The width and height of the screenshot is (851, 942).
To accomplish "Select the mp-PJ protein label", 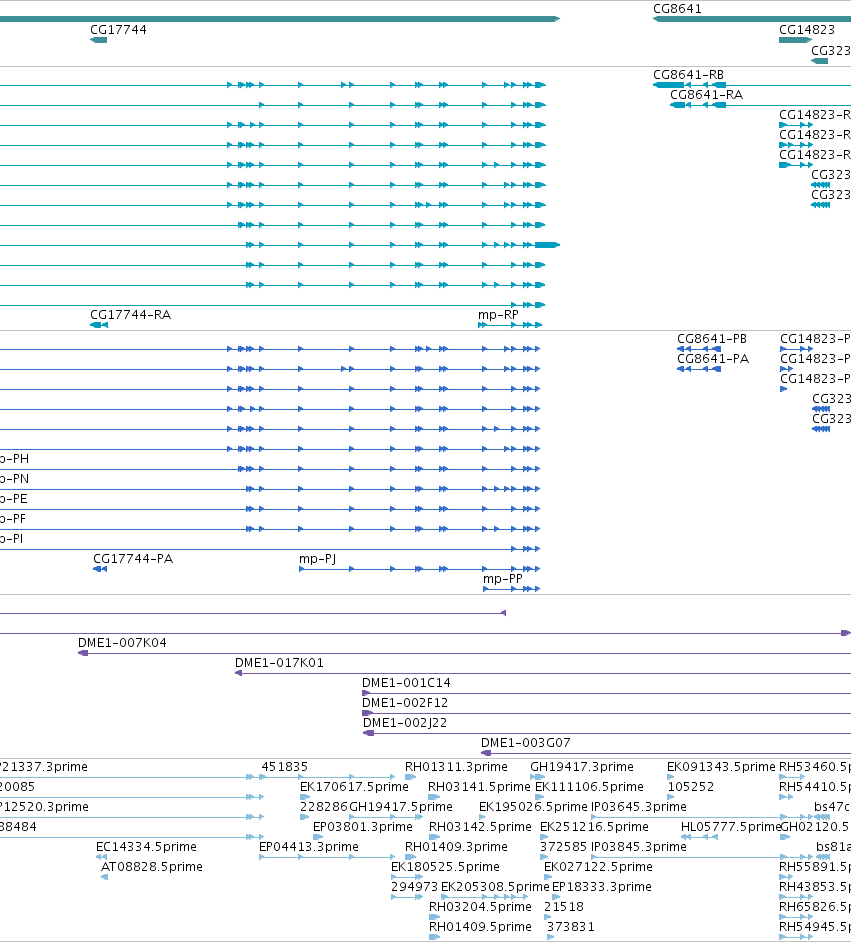I will coord(317,559).
